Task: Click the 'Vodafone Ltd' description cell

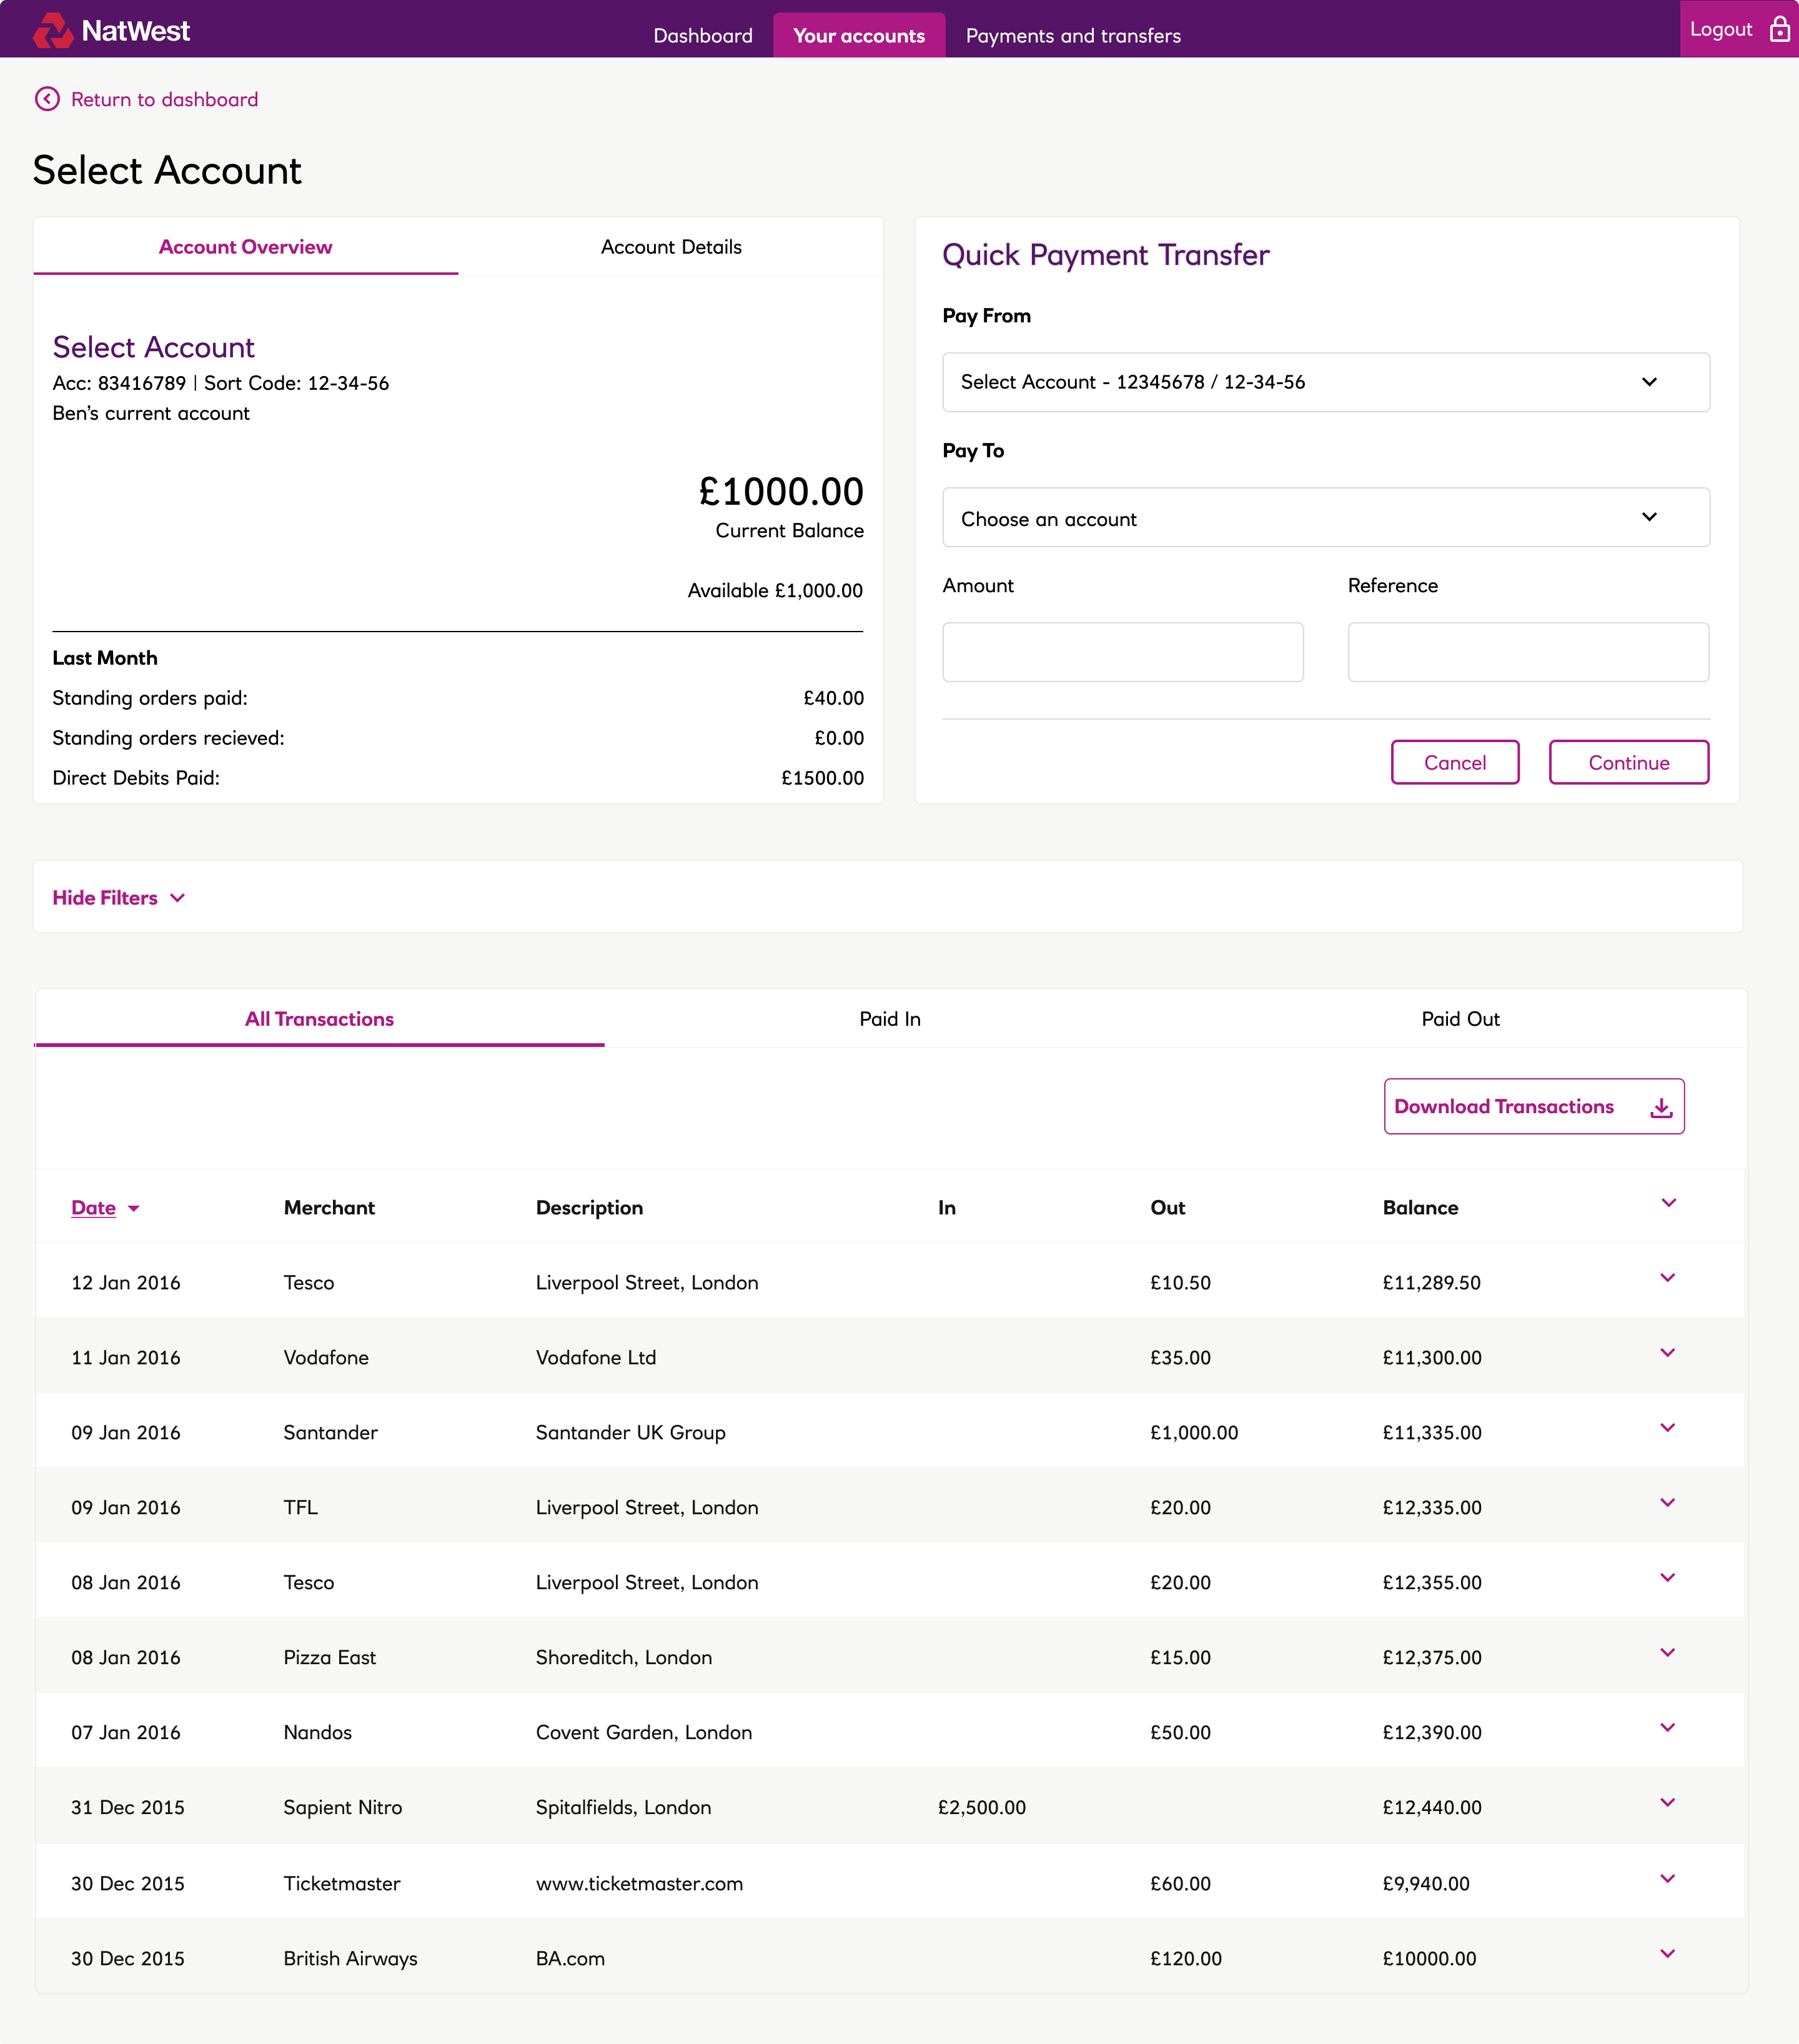Action: tap(596, 1358)
